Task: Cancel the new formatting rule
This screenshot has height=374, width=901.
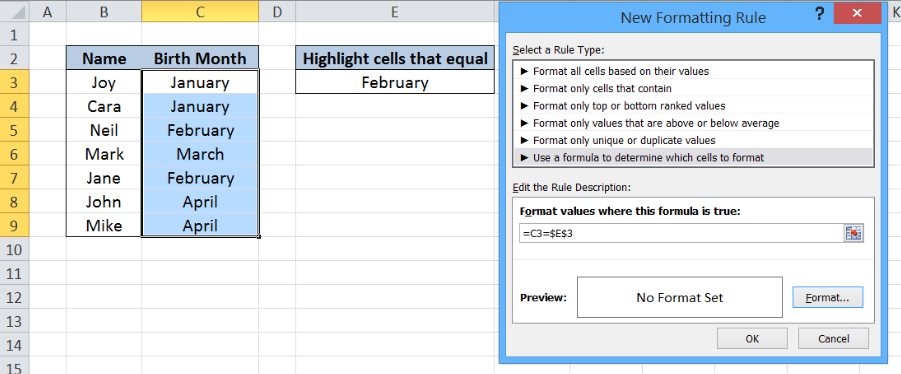Action: click(833, 338)
